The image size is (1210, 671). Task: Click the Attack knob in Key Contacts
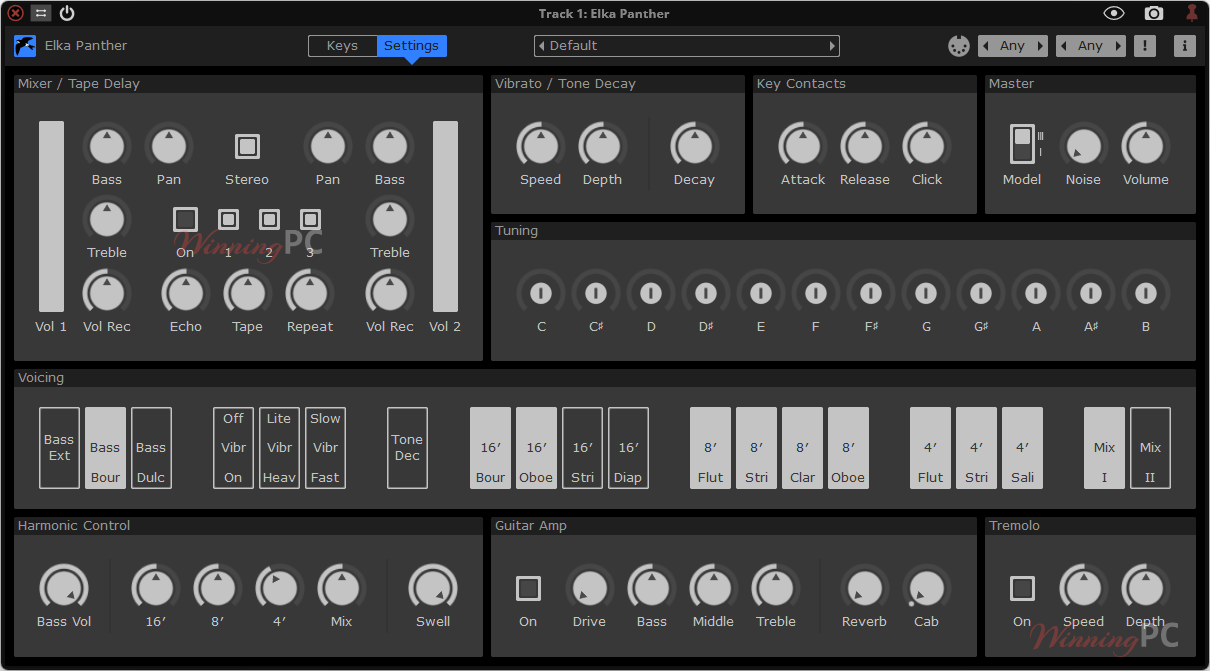(x=803, y=146)
